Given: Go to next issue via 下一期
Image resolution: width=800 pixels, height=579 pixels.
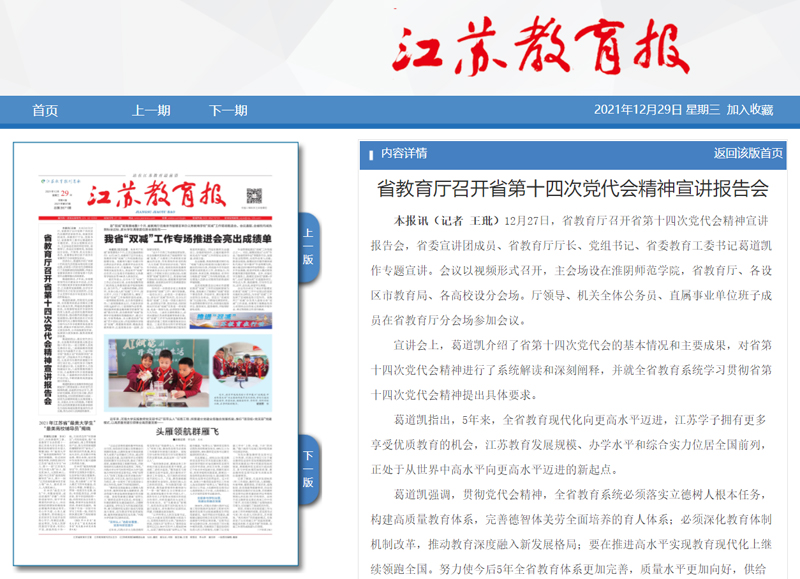Looking at the screenshot, I should tap(228, 110).
